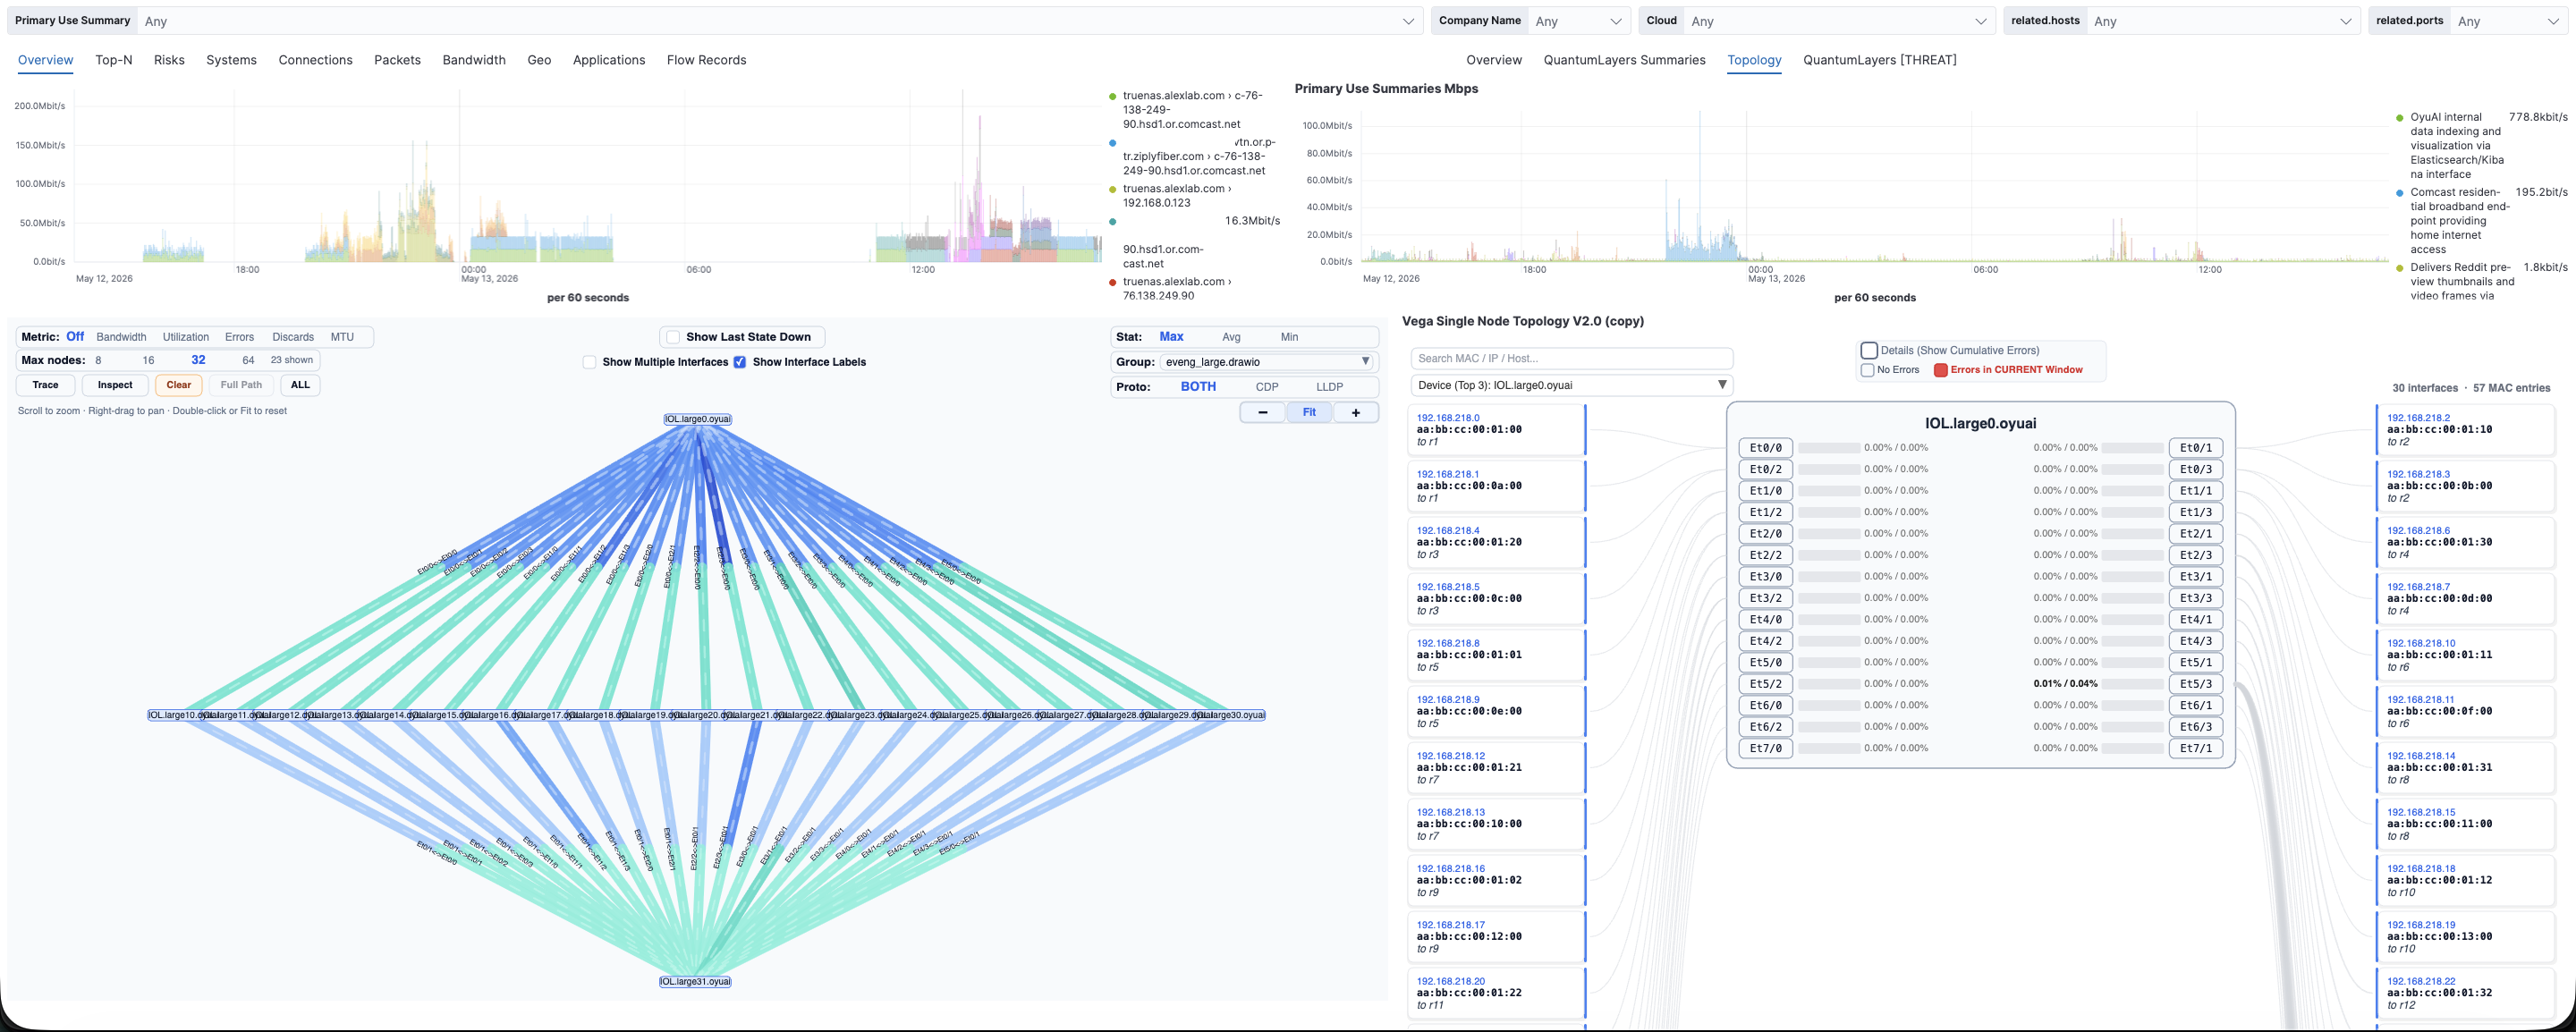Open the Flow Records tab

click(707, 60)
